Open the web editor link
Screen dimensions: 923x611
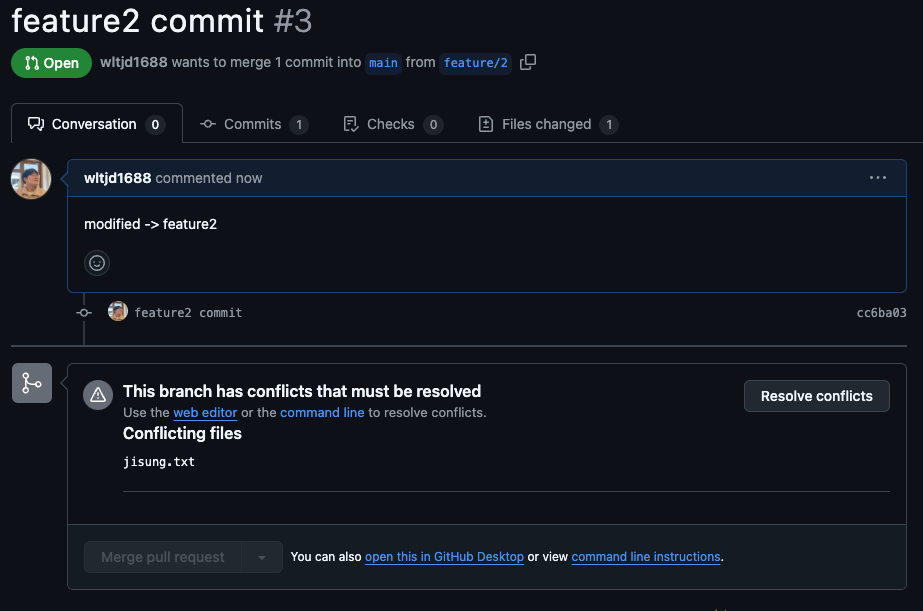click(x=205, y=413)
